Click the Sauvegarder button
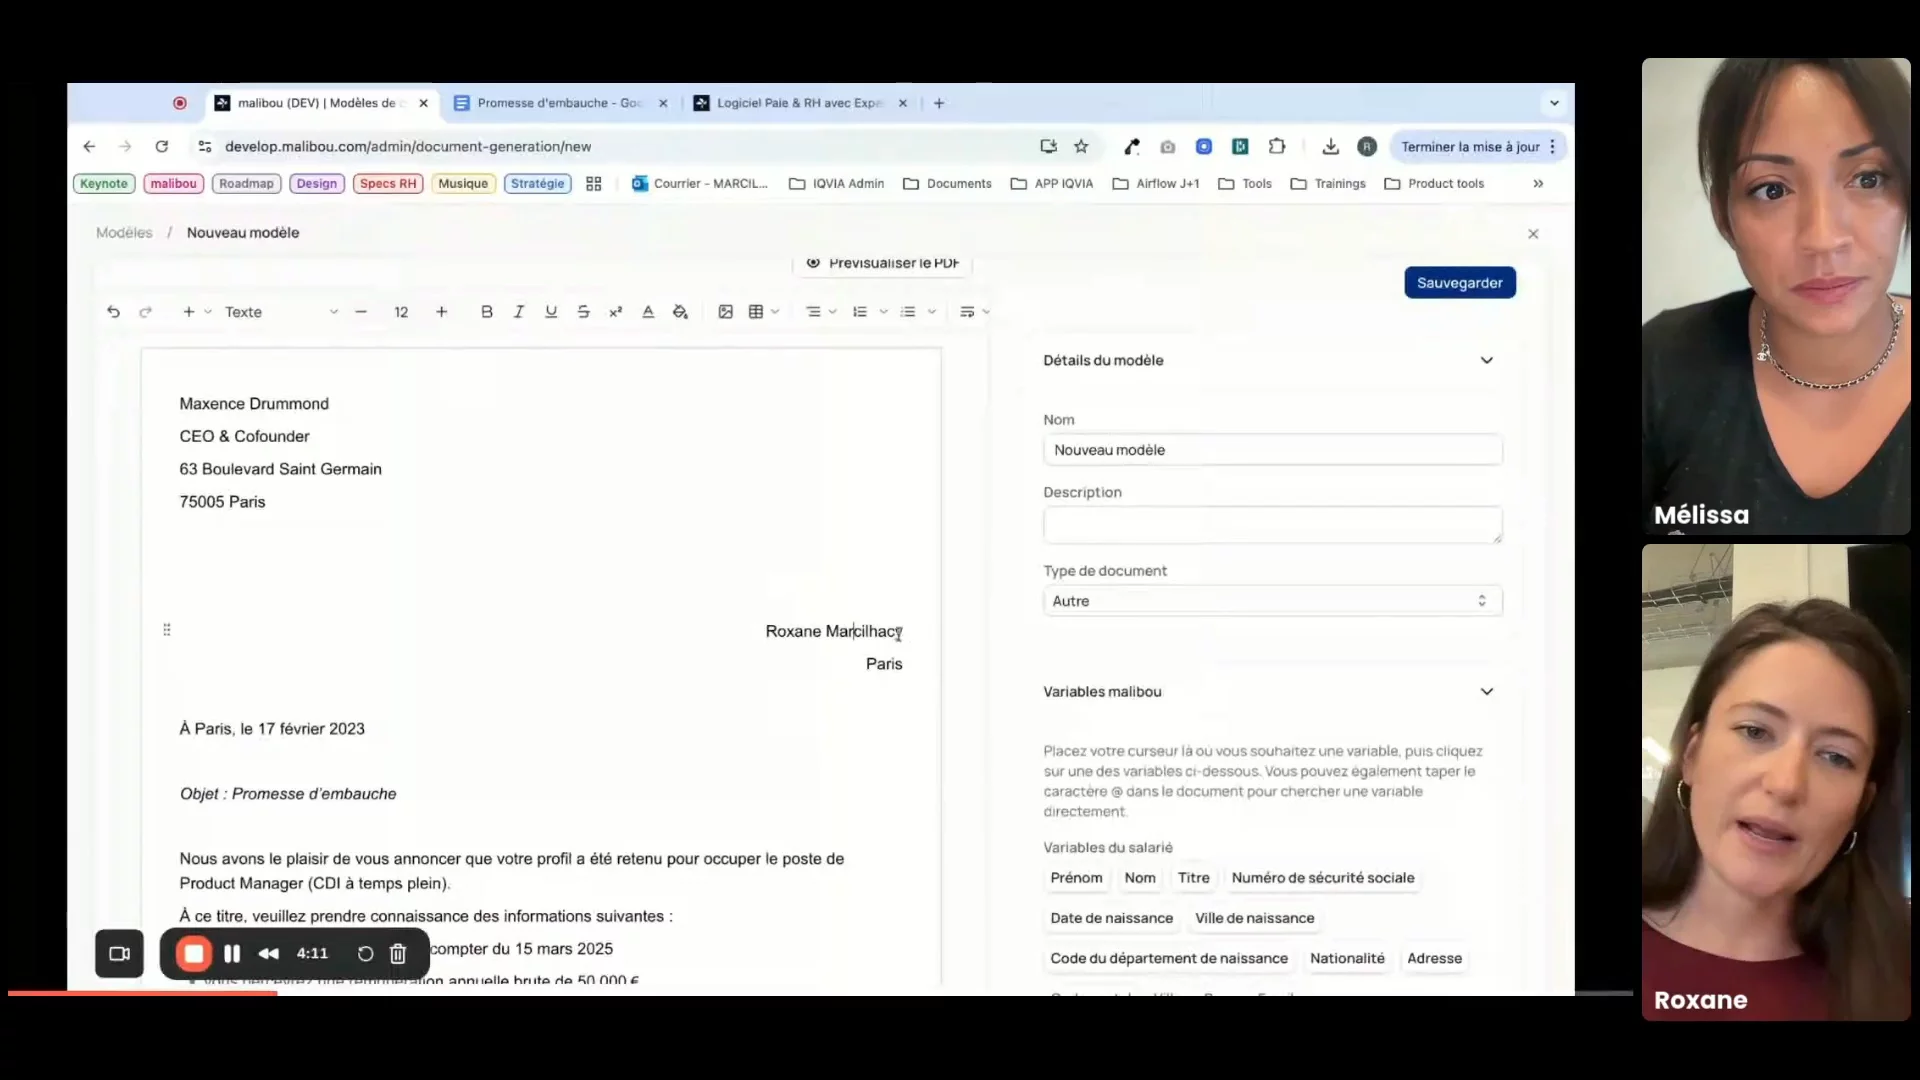1920x1080 pixels. point(1459,283)
